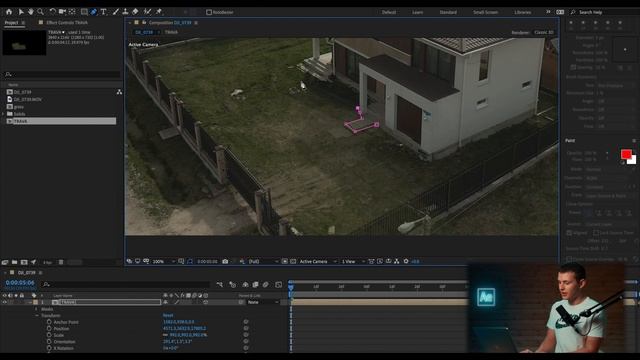
Task: Select the Type tool
Action: click(104, 12)
